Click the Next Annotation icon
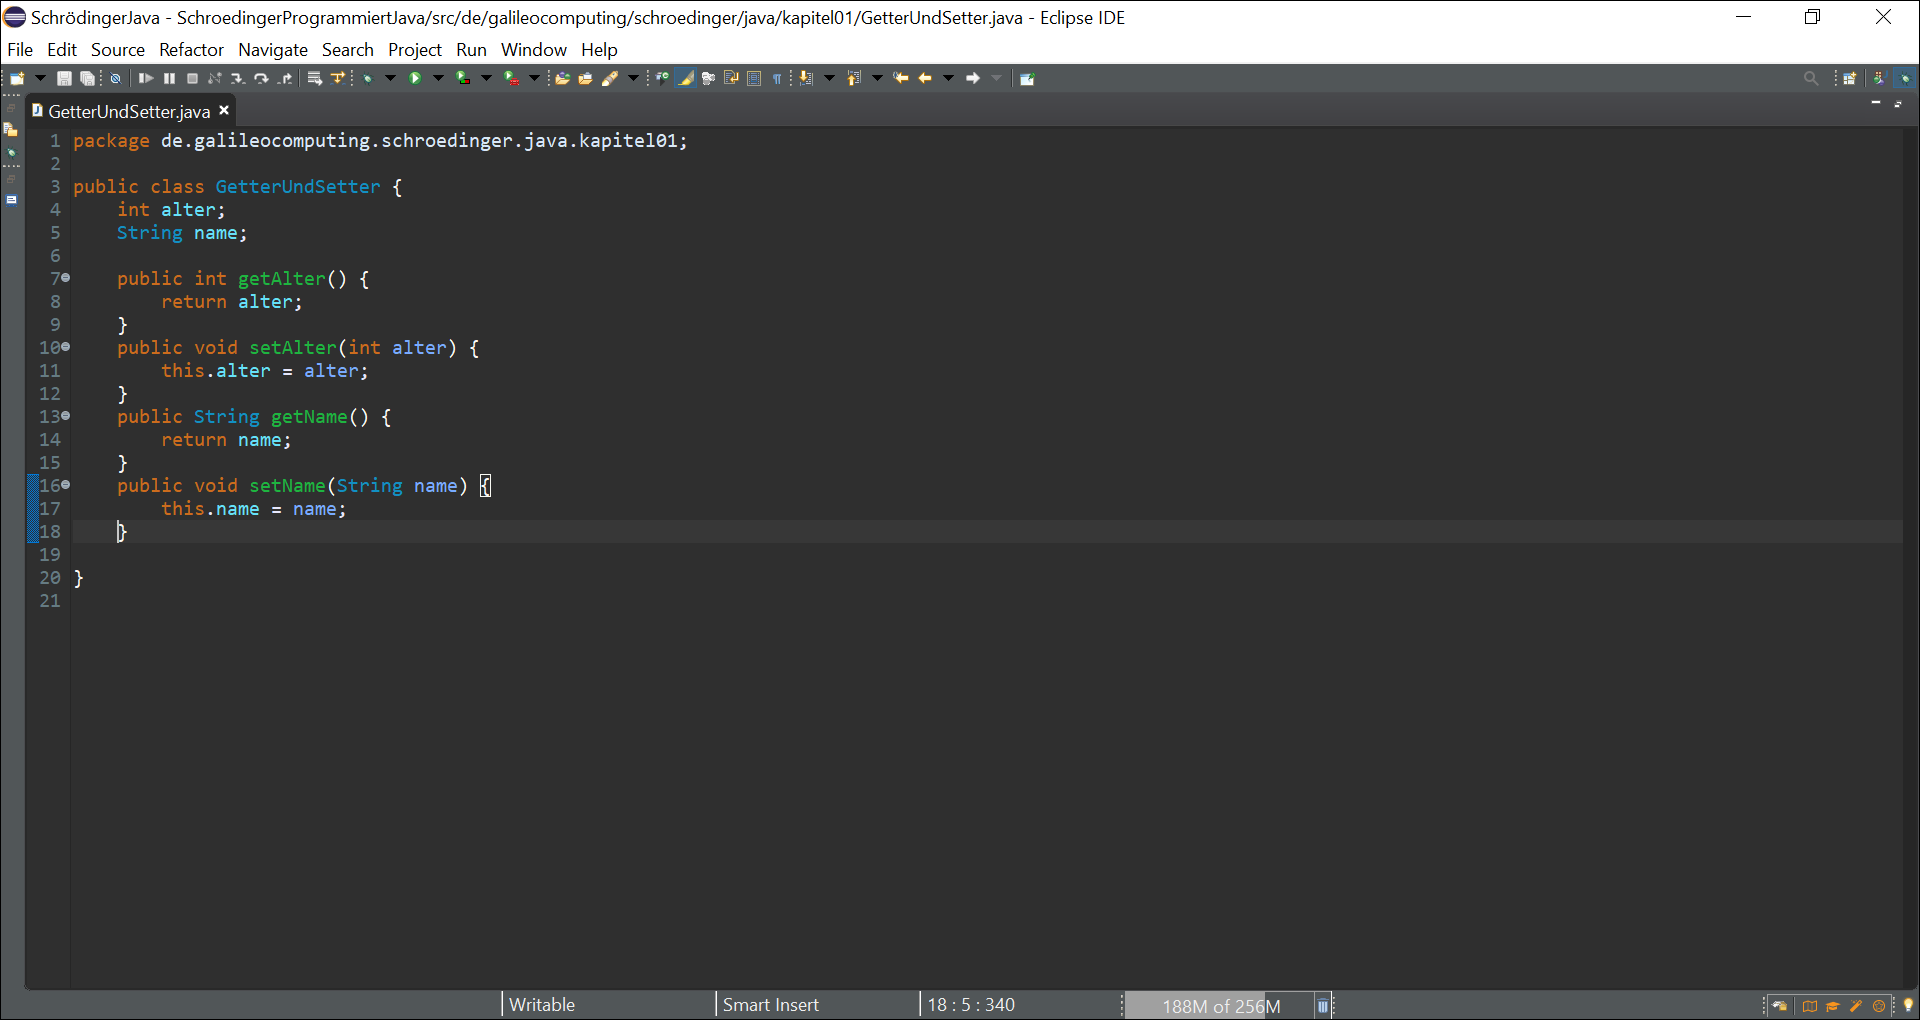 [x=806, y=78]
